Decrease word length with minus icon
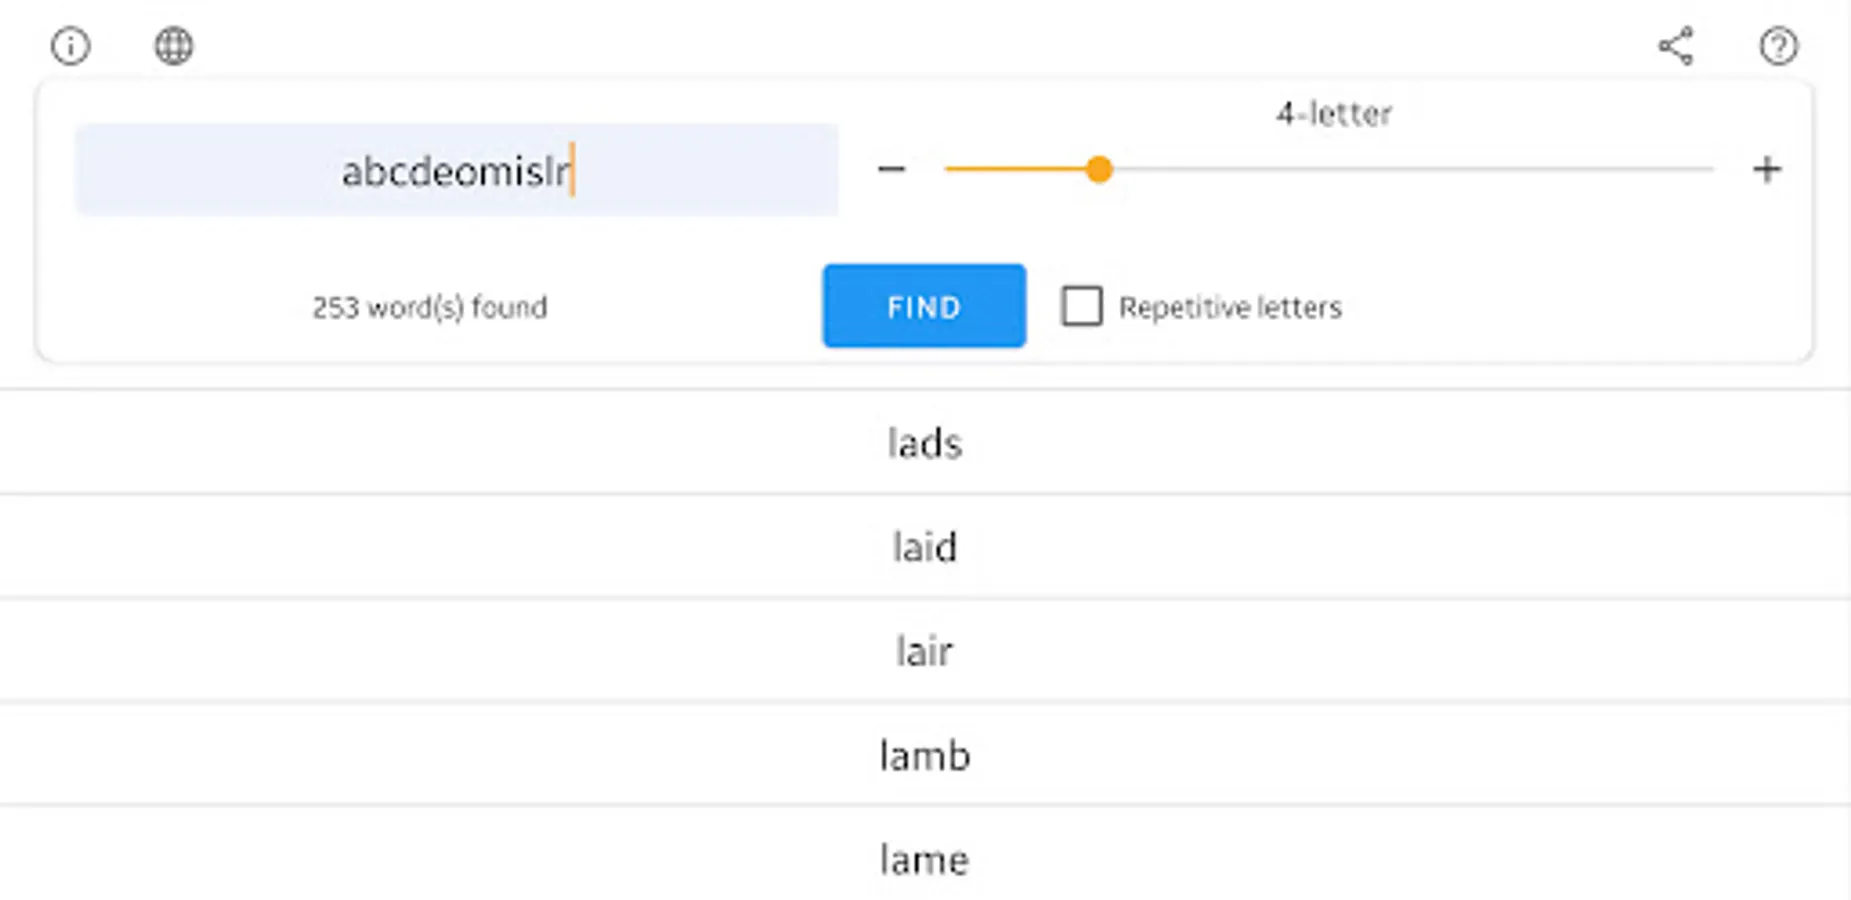This screenshot has height=900, width=1851. (891, 169)
